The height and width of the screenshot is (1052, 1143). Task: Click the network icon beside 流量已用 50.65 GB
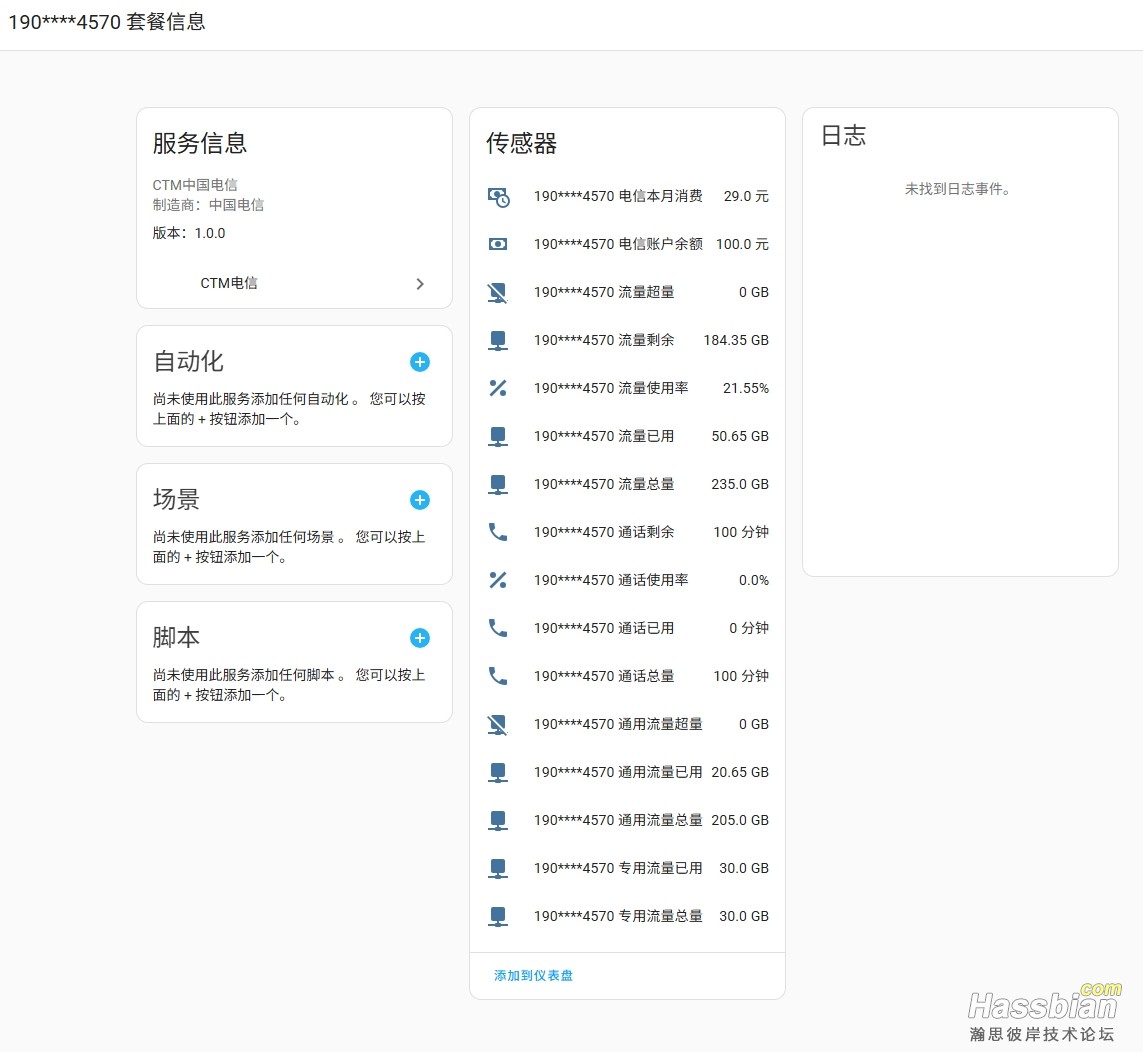tap(498, 437)
